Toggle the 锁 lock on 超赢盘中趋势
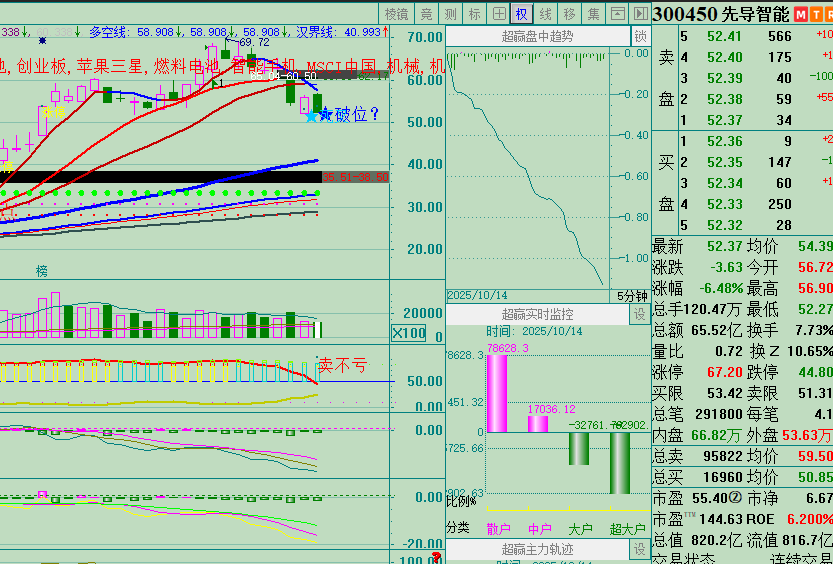Viewport: 833px width, 564px height. 640,37
